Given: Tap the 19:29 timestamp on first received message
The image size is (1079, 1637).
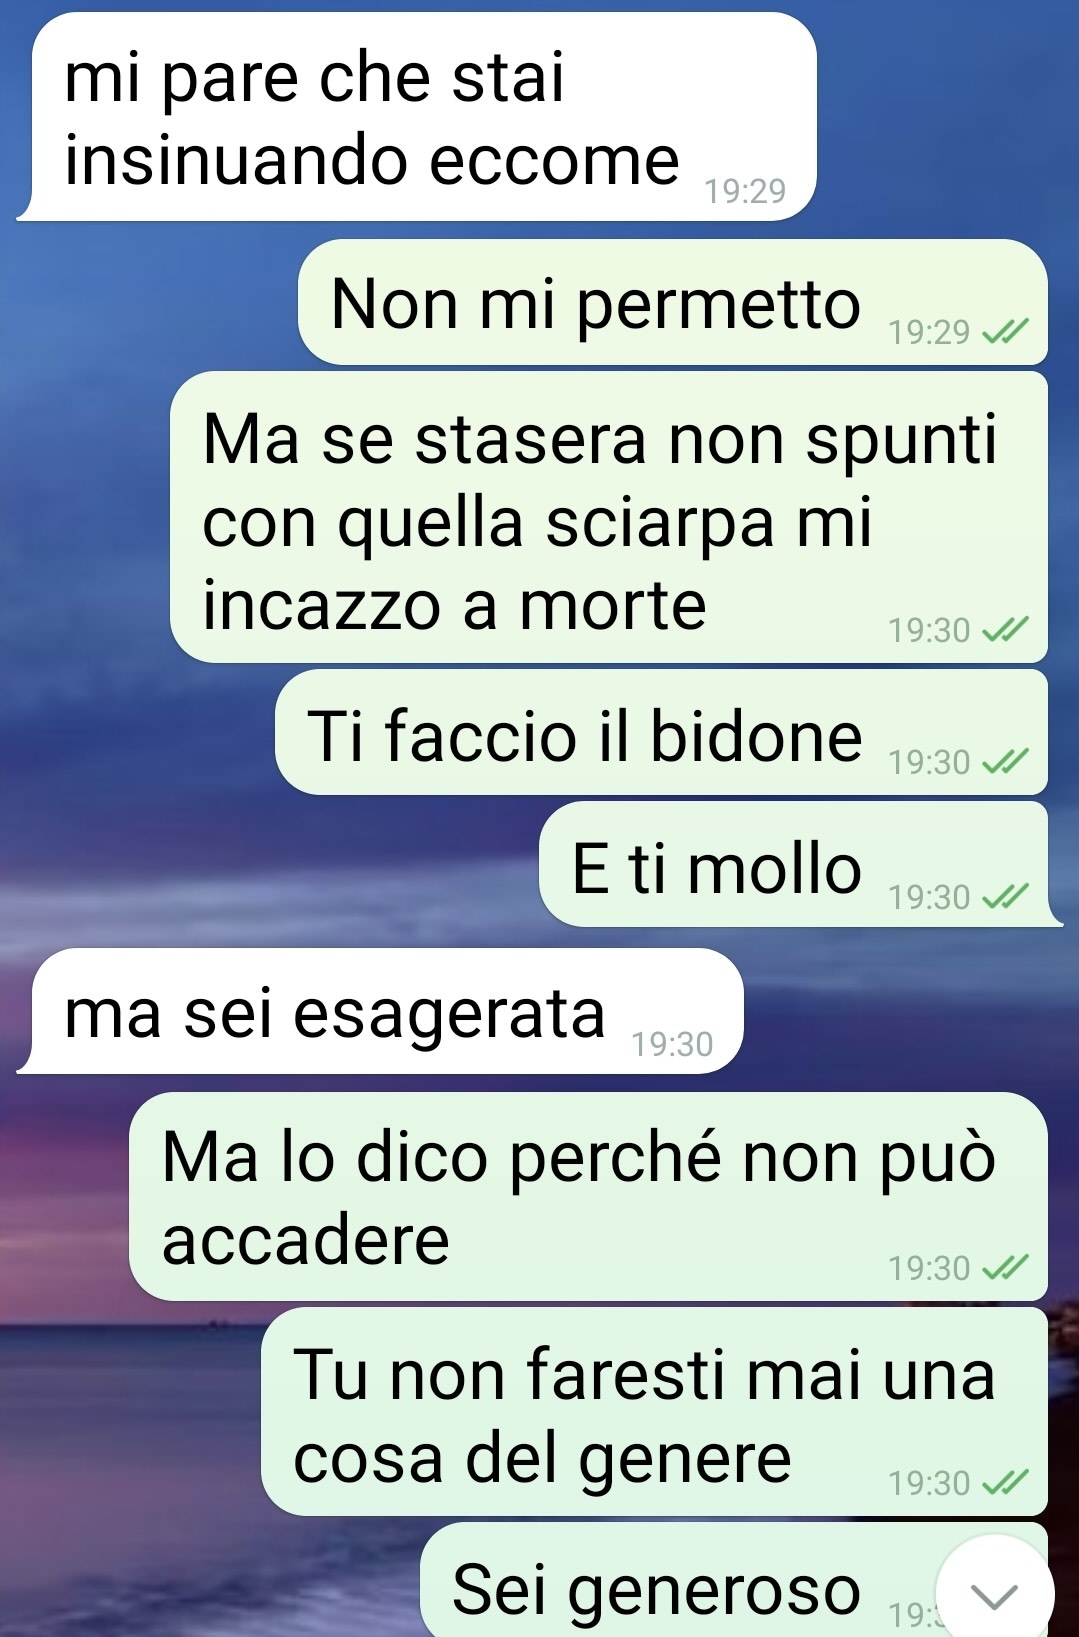Looking at the screenshot, I should tap(745, 191).
